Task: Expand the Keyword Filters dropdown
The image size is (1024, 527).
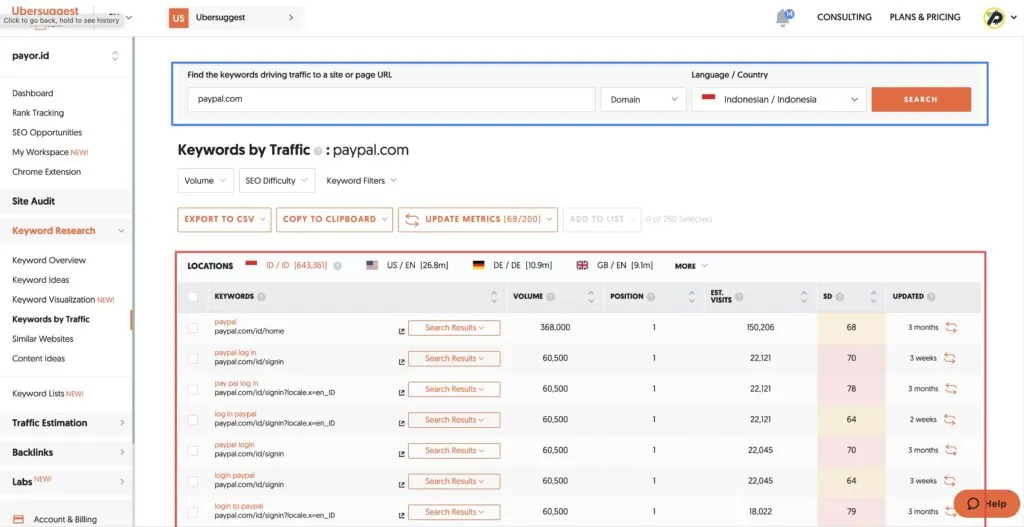Action: [361, 181]
